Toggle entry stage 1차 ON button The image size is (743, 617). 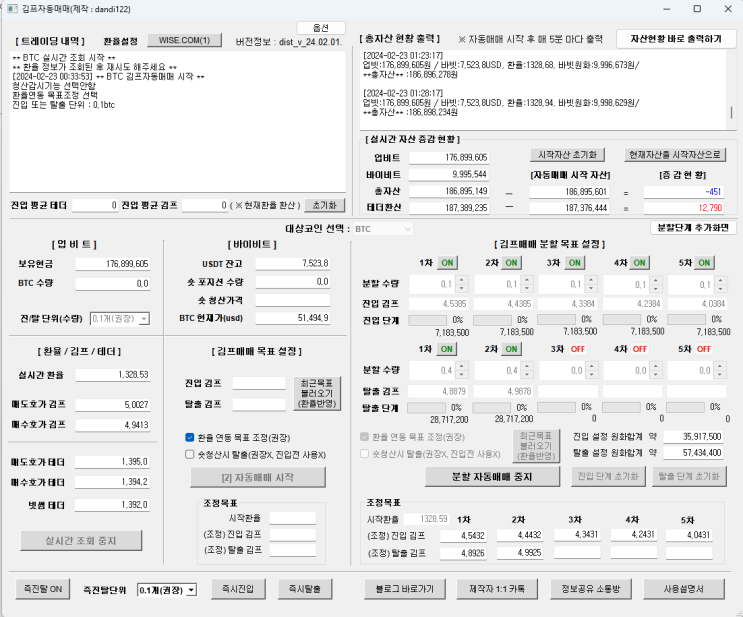[x=447, y=263]
